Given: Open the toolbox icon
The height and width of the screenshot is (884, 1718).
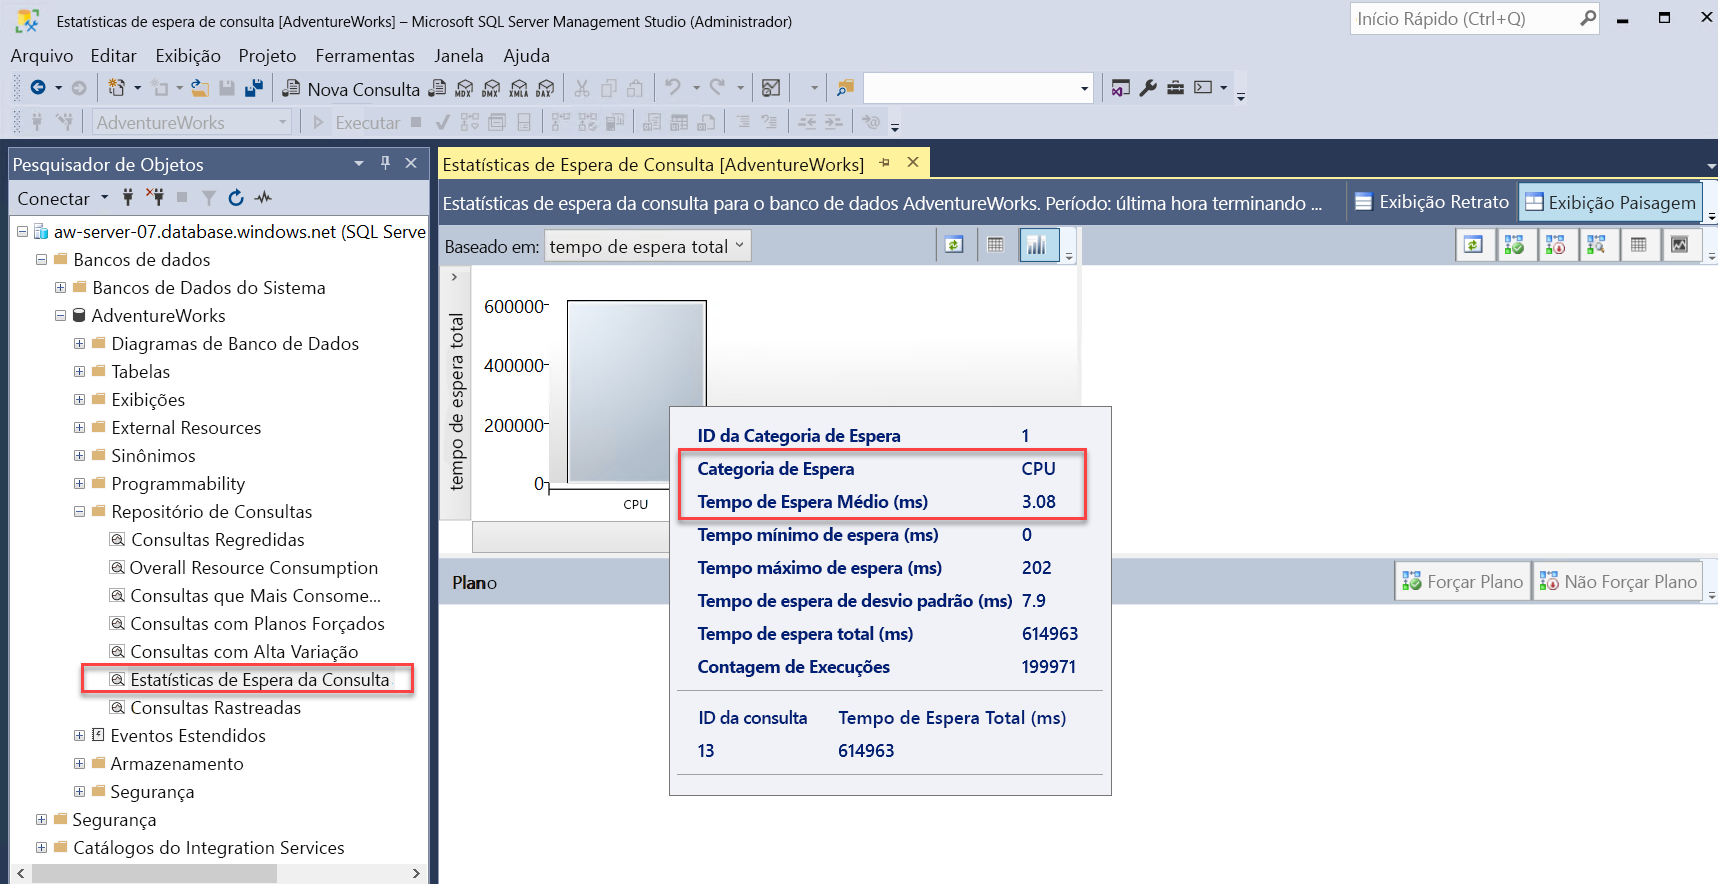Looking at the screenshot, I should click(x=1175, y=88).
